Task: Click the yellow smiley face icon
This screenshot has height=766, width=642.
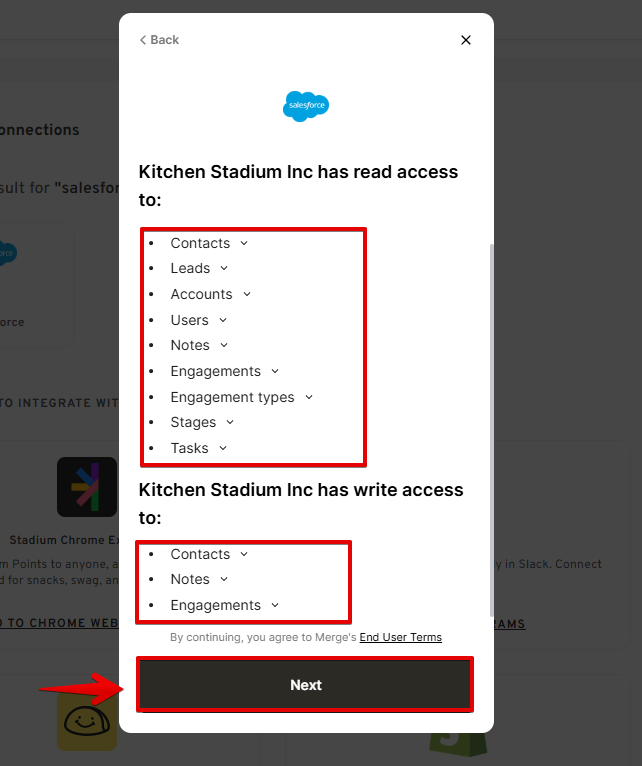Action: click(87, 722)
